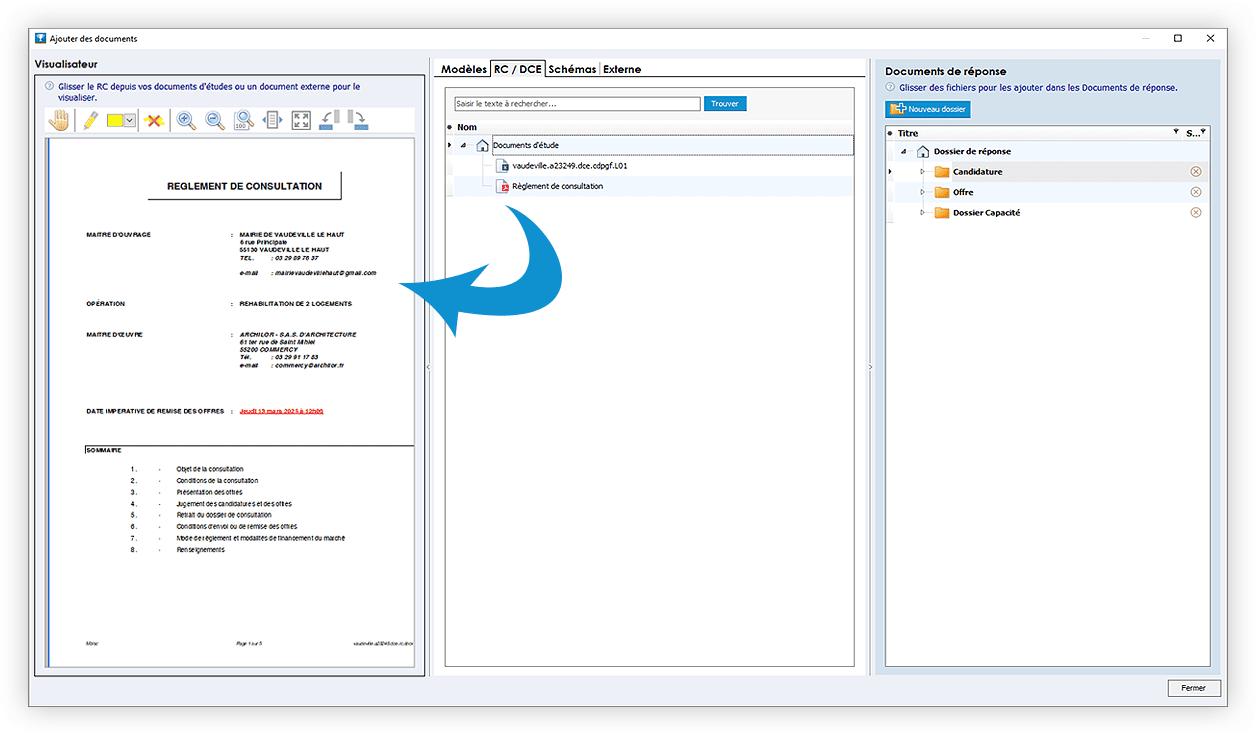Activate the yellow highlighter pencil tool
This screenshot has height=735, width=1256.
[90, 120]
